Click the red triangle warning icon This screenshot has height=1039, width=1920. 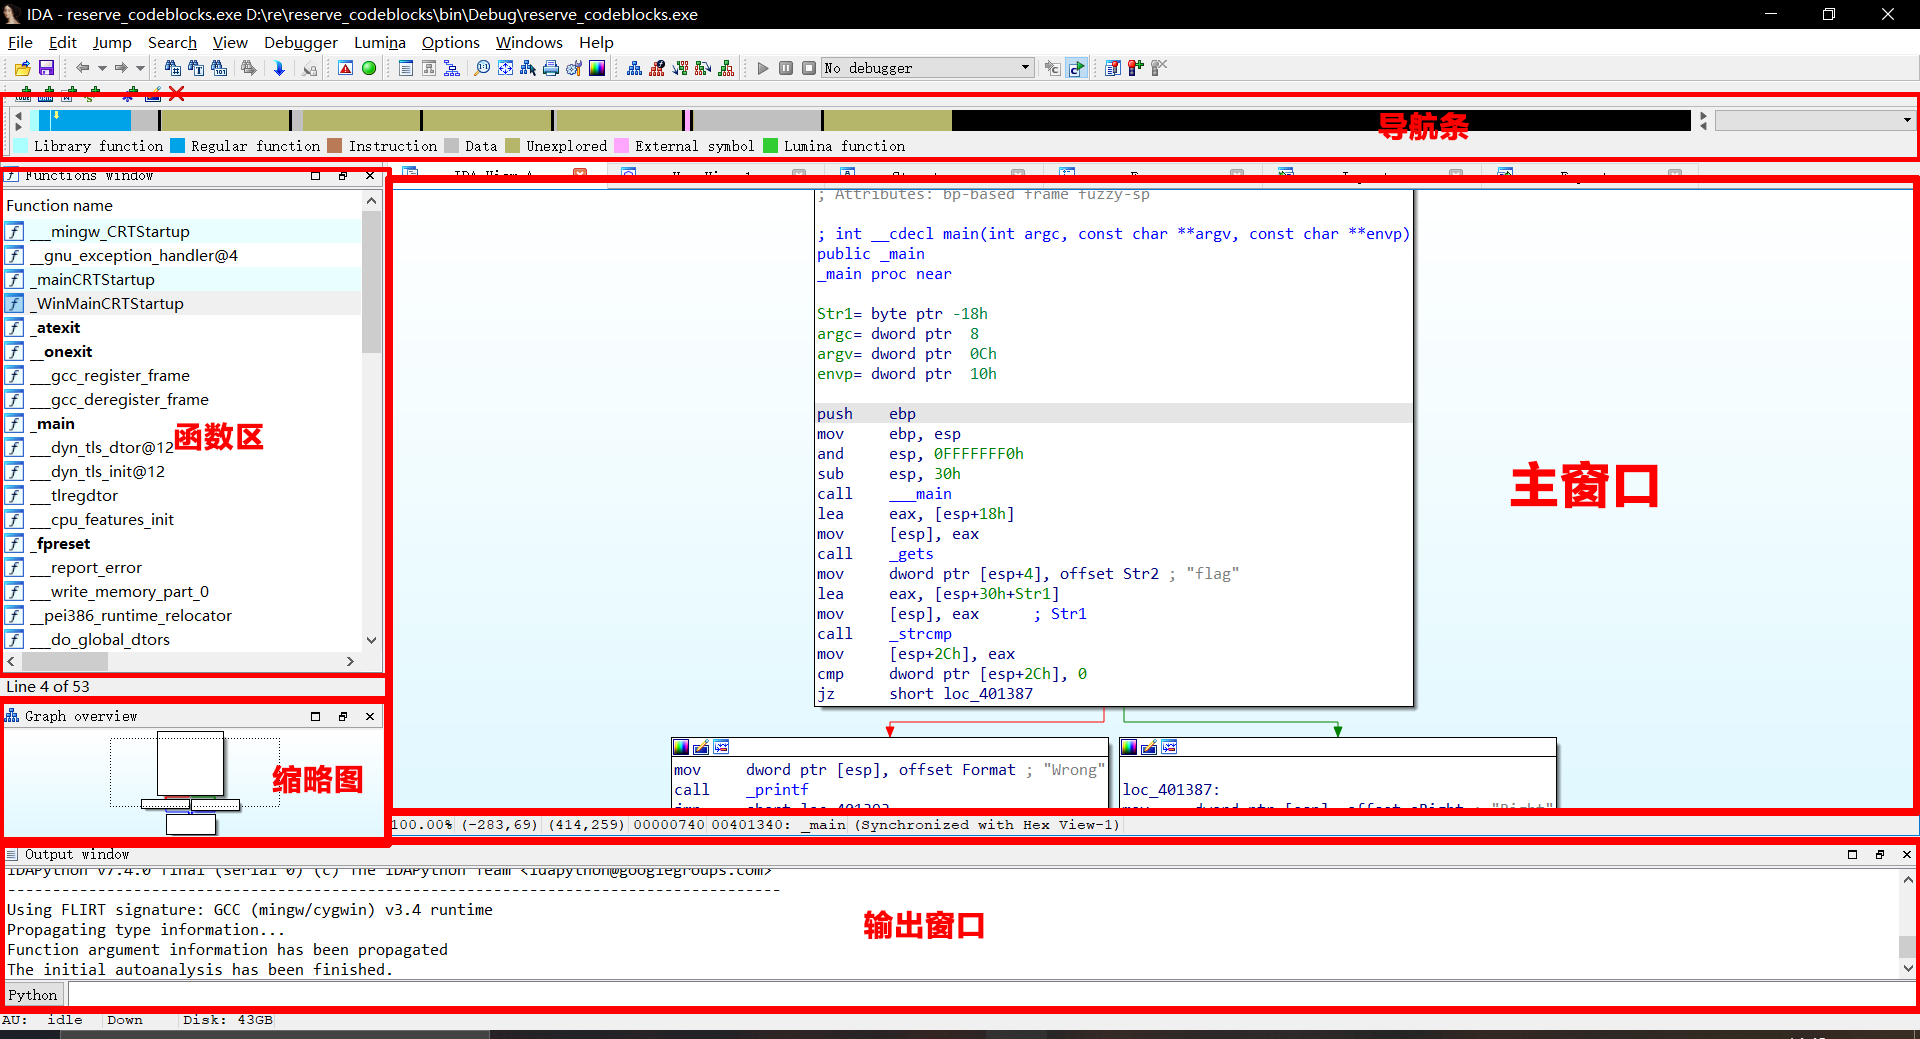tap(345, 68)
